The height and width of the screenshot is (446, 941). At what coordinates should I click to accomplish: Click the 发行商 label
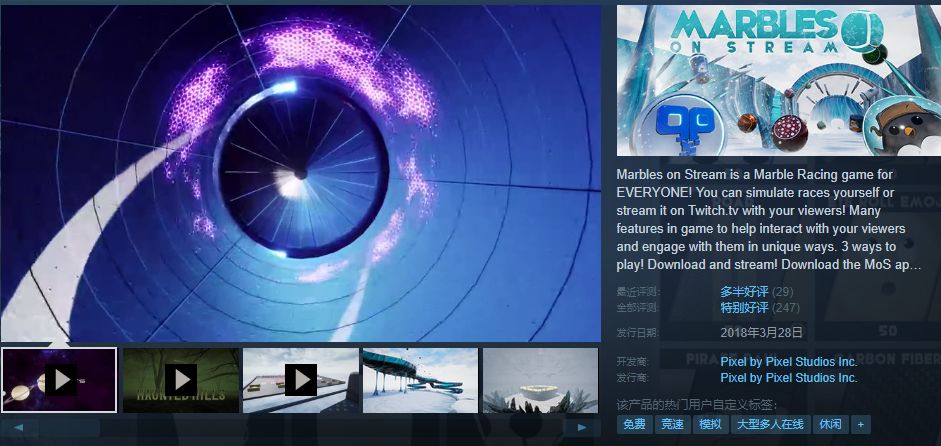[x=633, y=378]
